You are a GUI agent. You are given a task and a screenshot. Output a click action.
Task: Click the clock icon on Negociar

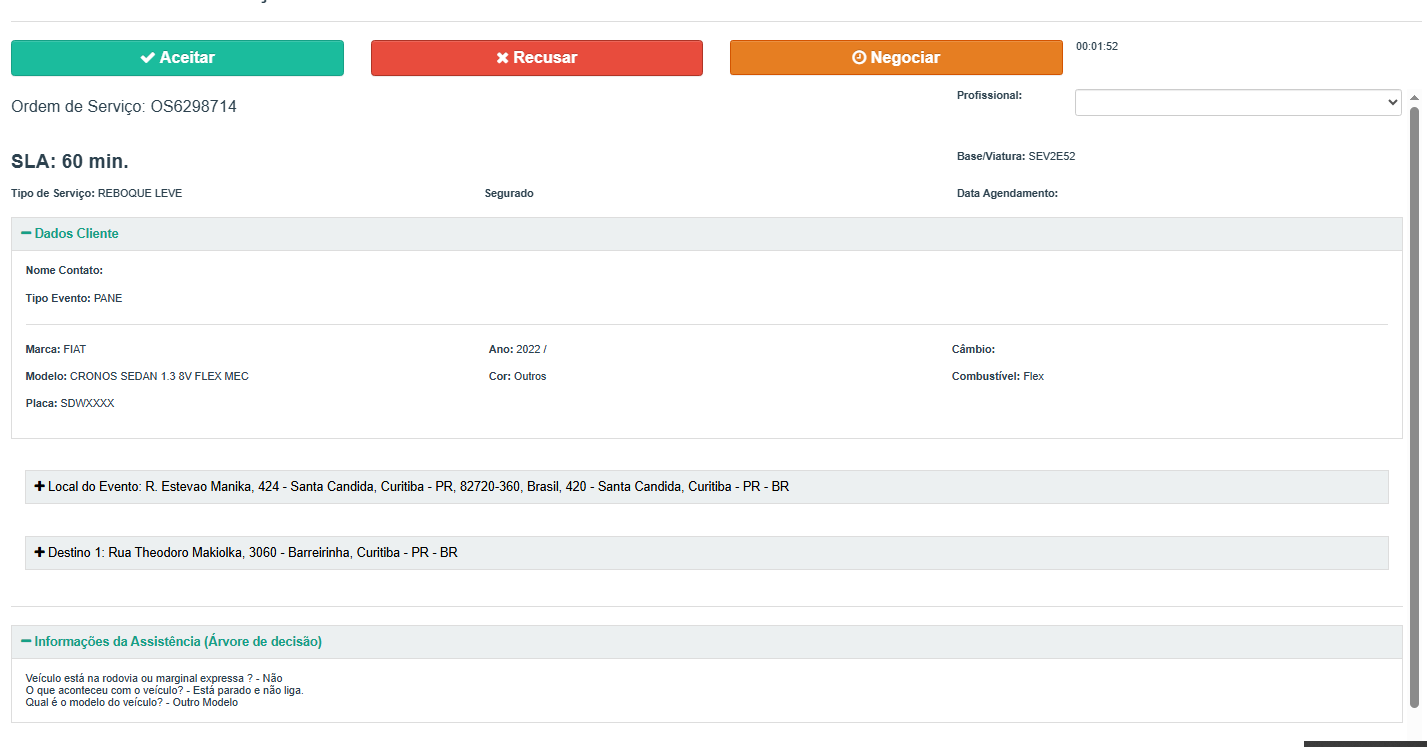(x=858, y=58)
